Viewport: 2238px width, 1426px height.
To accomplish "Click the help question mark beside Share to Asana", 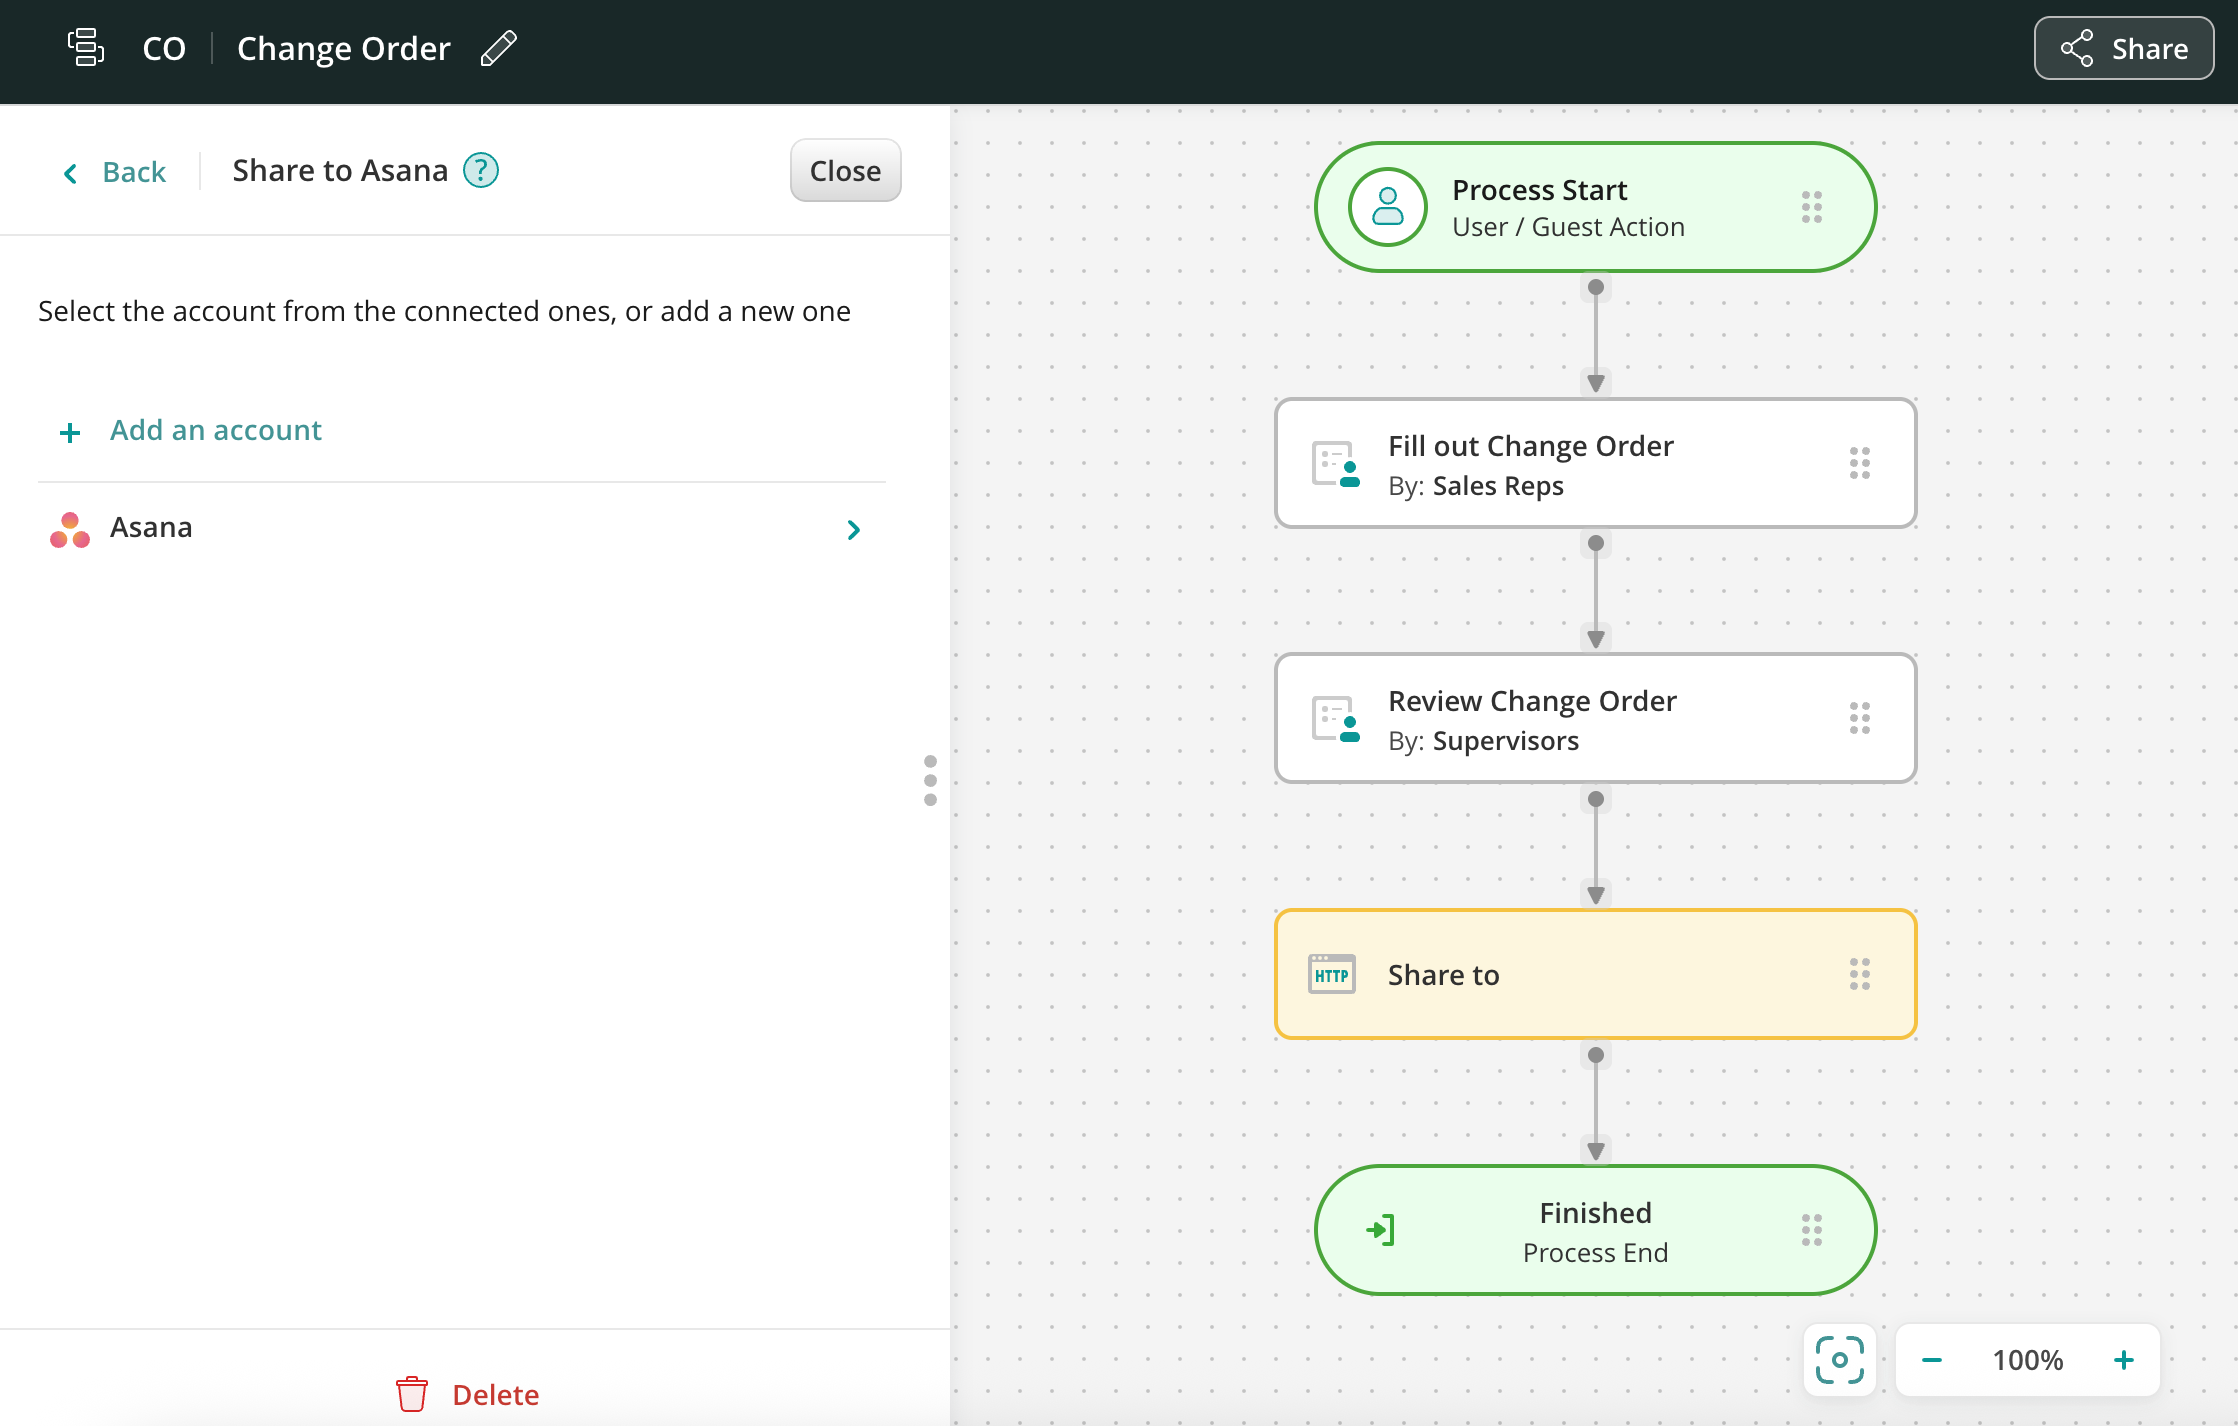I will [x=481, y=171].
